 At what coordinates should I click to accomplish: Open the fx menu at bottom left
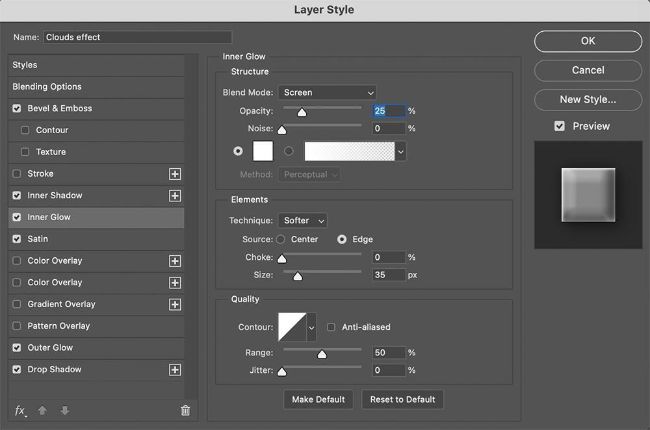point(20,410)
